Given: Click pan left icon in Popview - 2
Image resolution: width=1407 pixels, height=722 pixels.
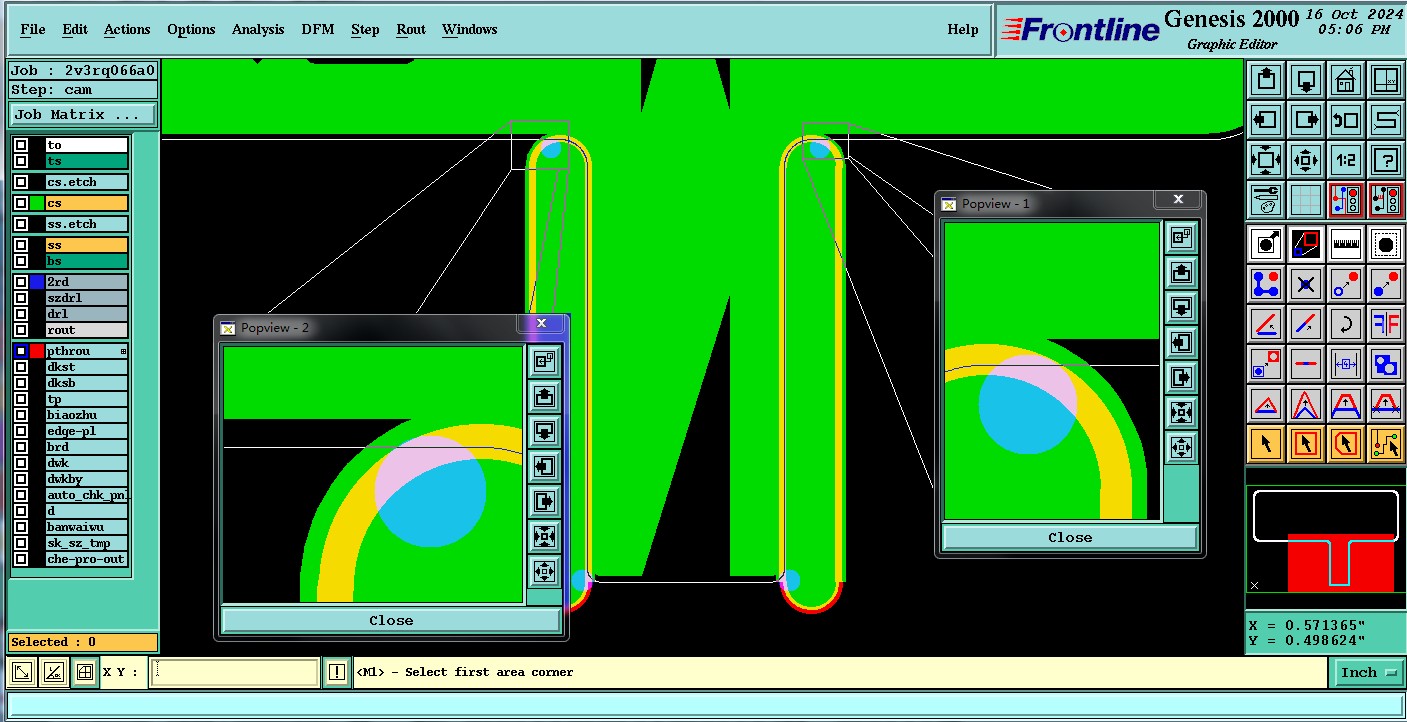Looking at the screenshot, I should click(x=544, y=467).
